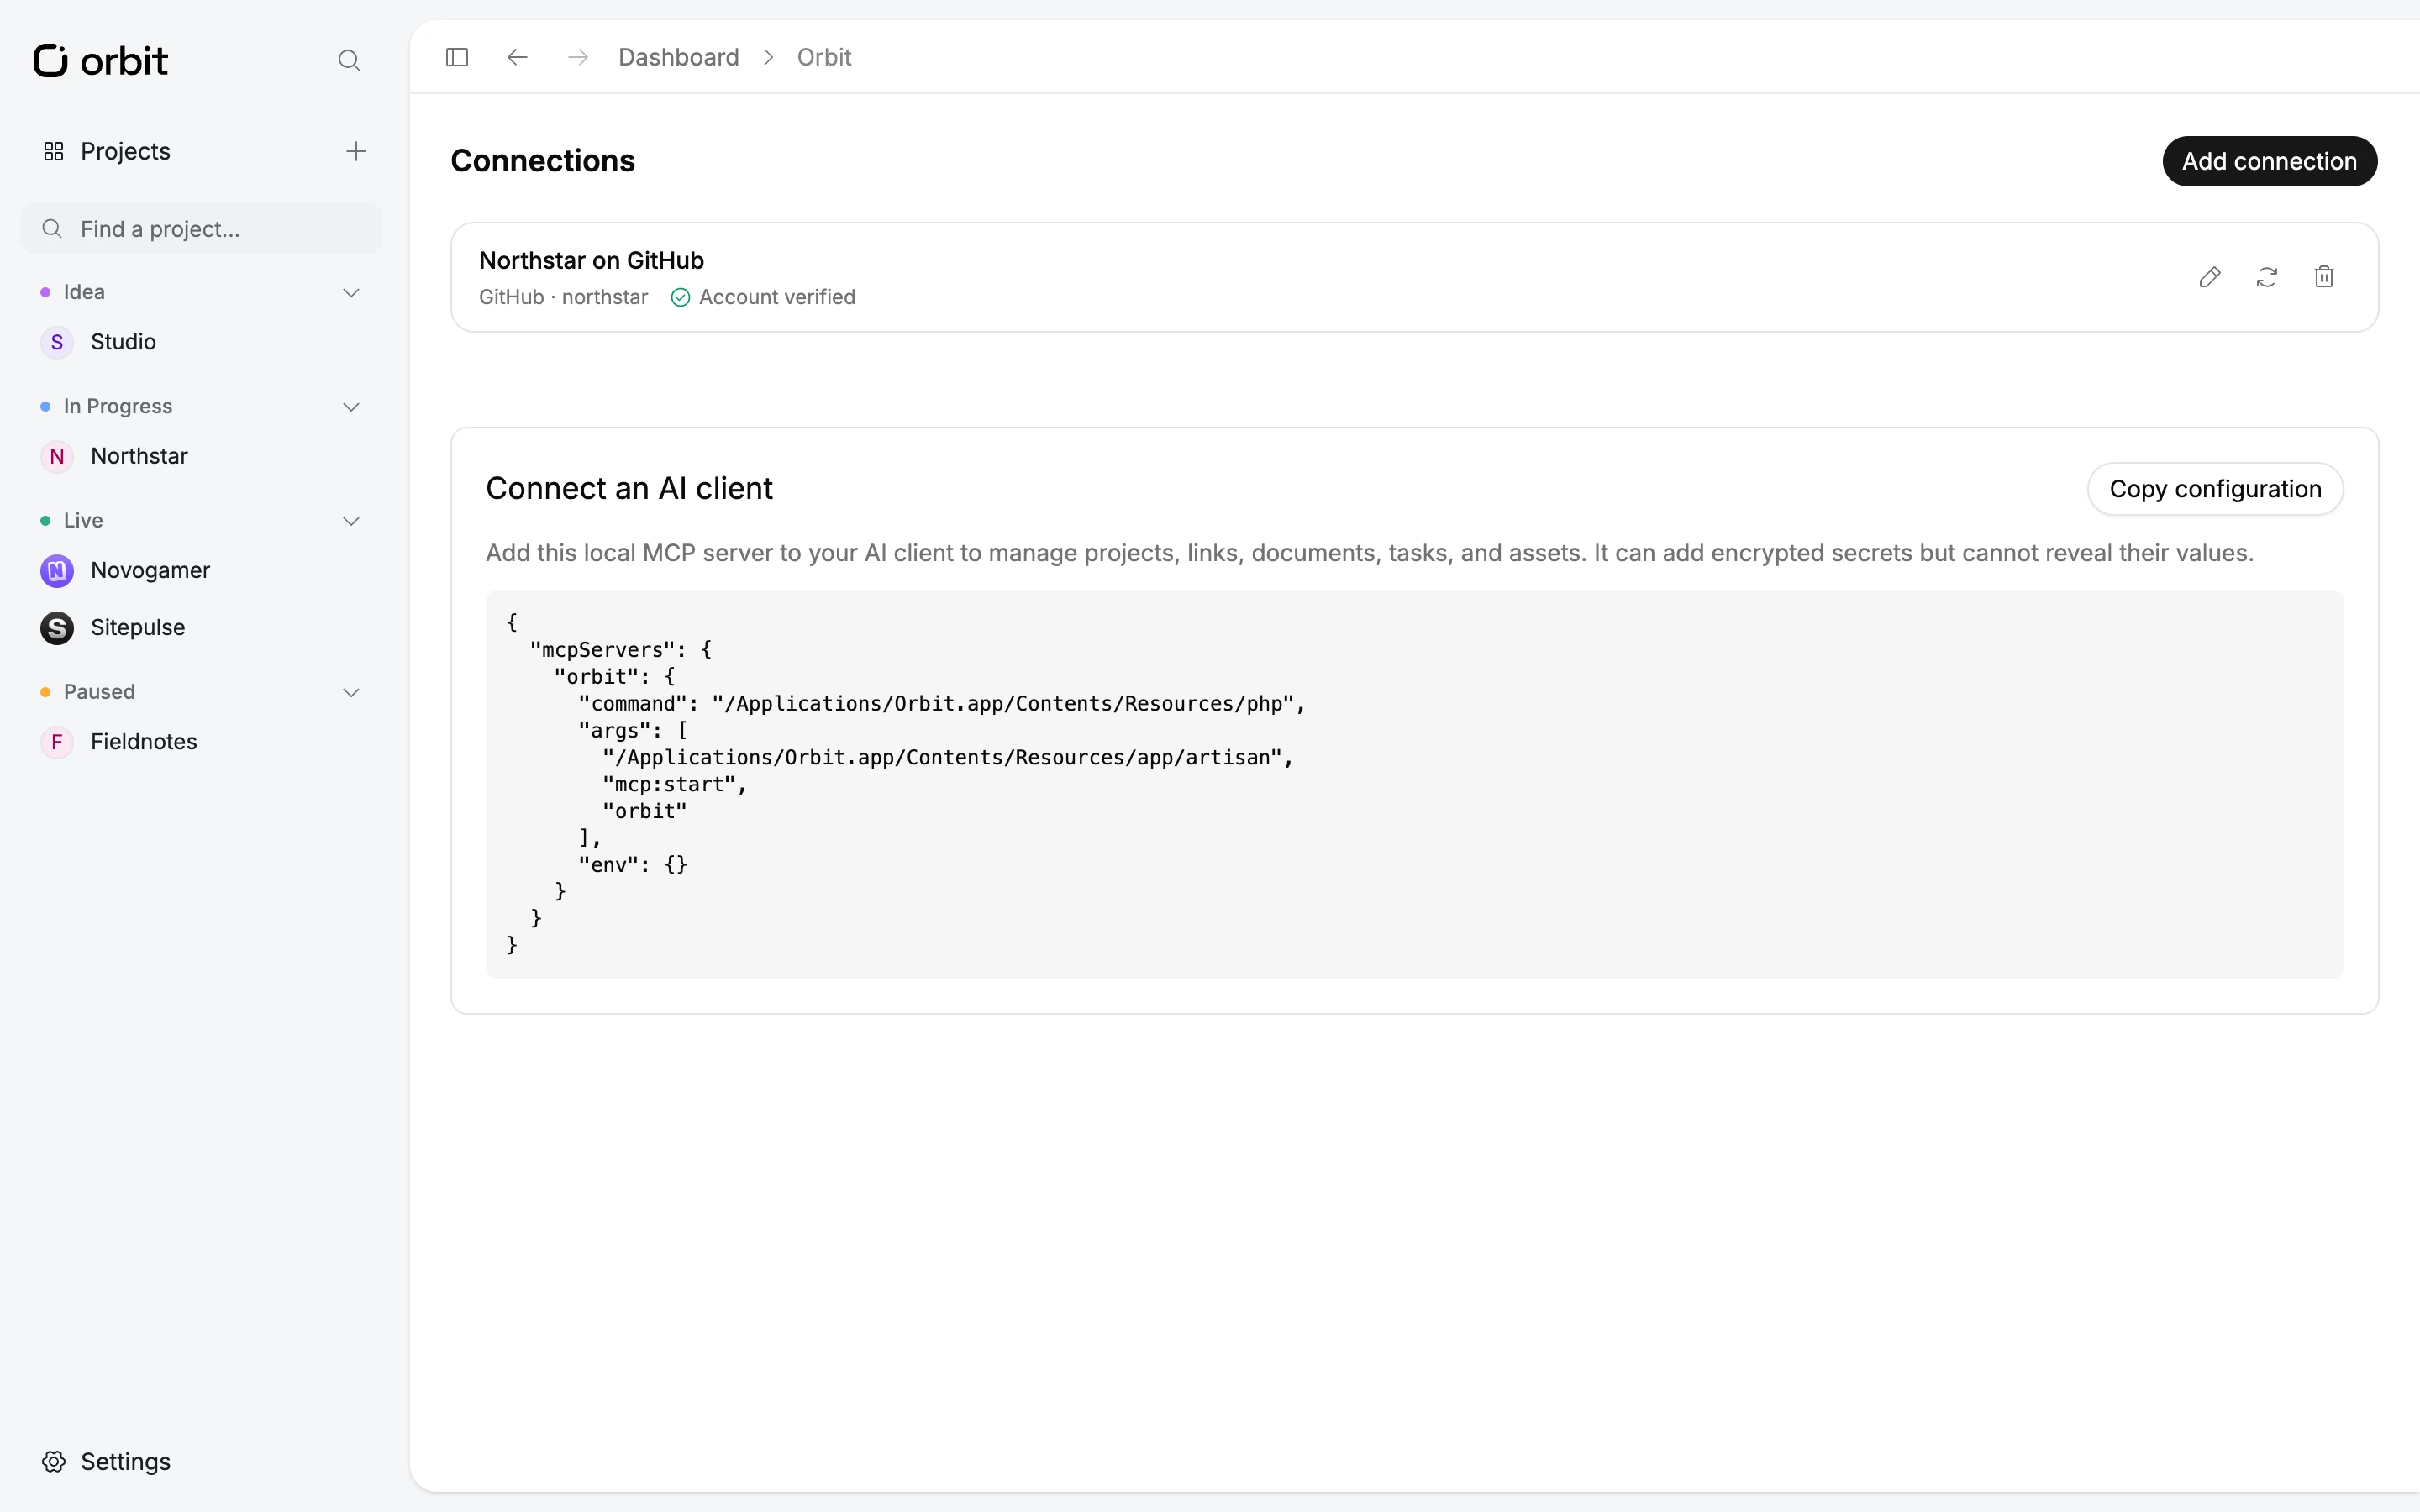Click the "env": {} line in config
The image size is (2420, 1512).
tap(633, 865)
